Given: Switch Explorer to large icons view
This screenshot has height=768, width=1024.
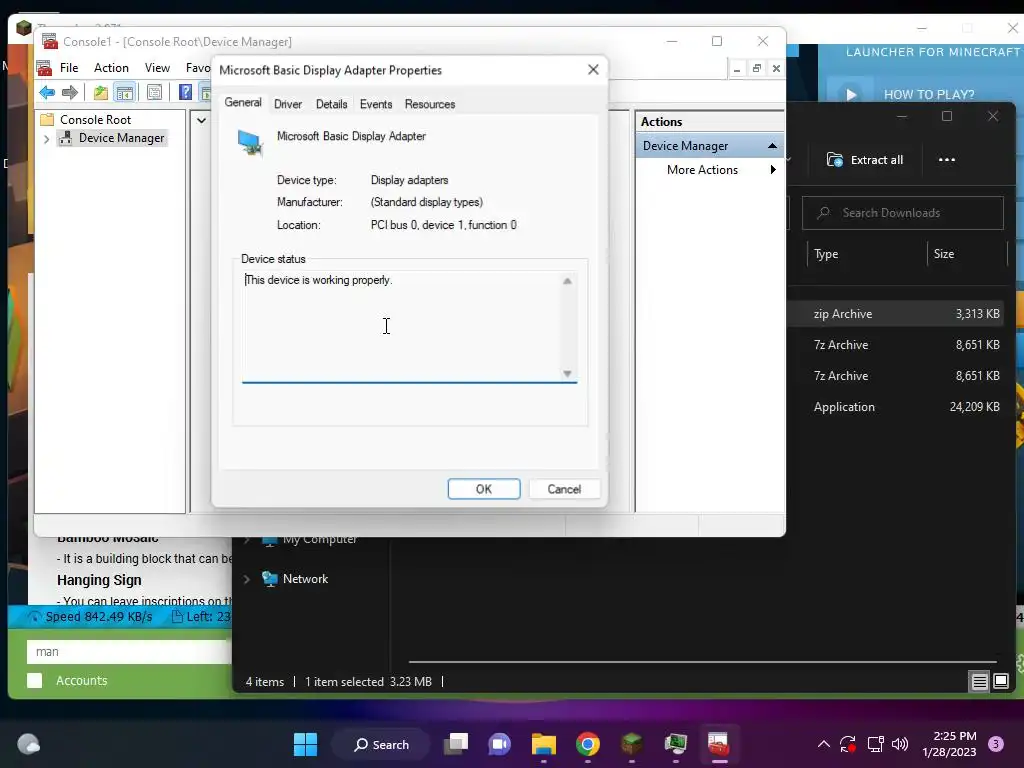Looking at the screenshot, I should point(1000,682).
